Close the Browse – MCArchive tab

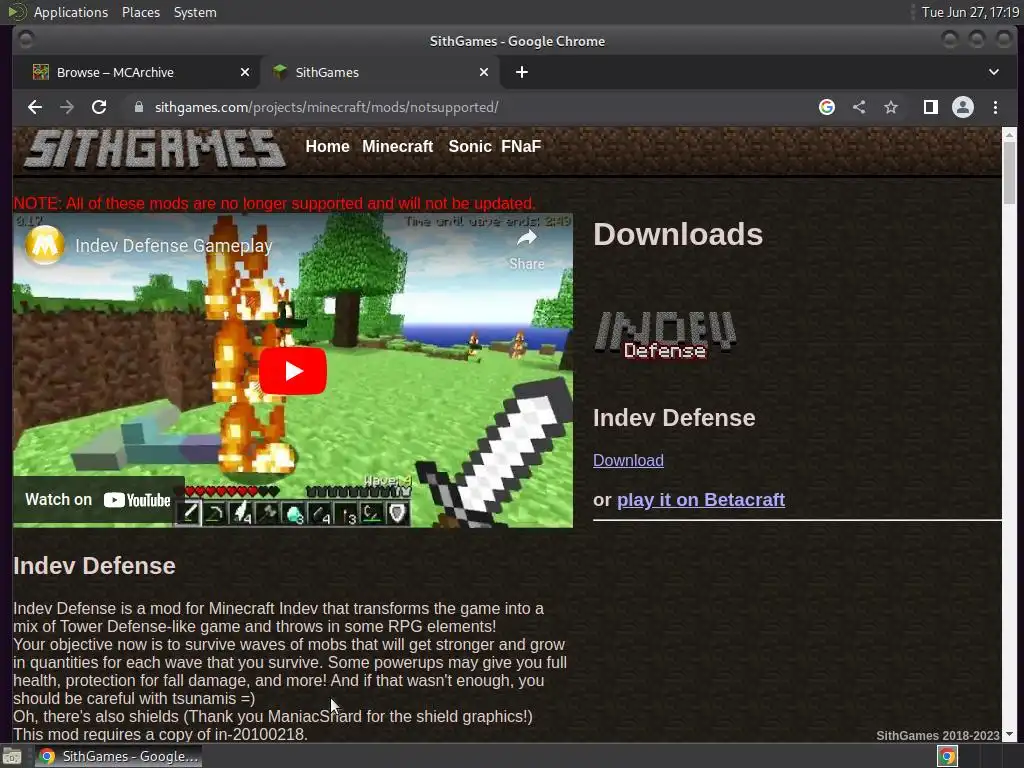pos(245,72)
